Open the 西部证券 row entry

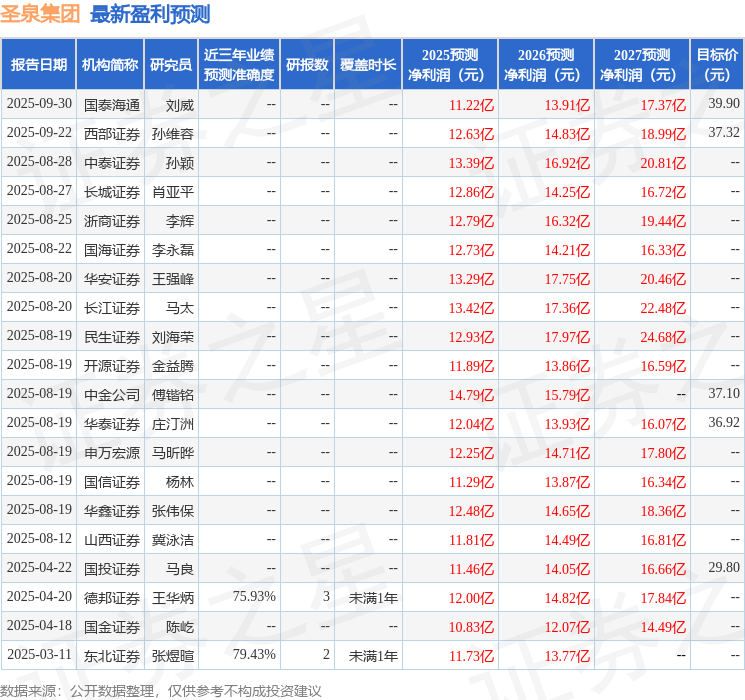pos(111,133)
